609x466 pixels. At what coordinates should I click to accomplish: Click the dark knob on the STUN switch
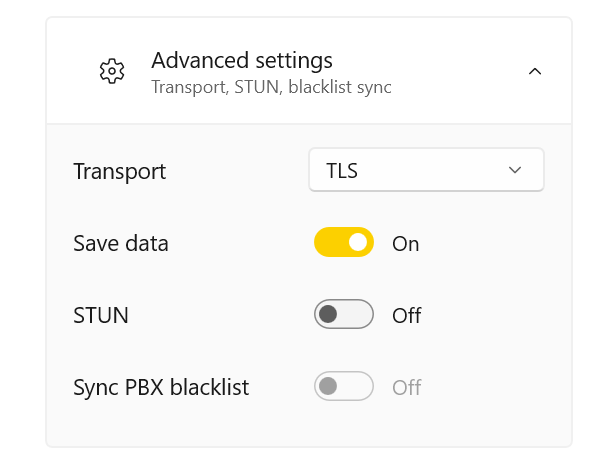(x=329, y=315)
